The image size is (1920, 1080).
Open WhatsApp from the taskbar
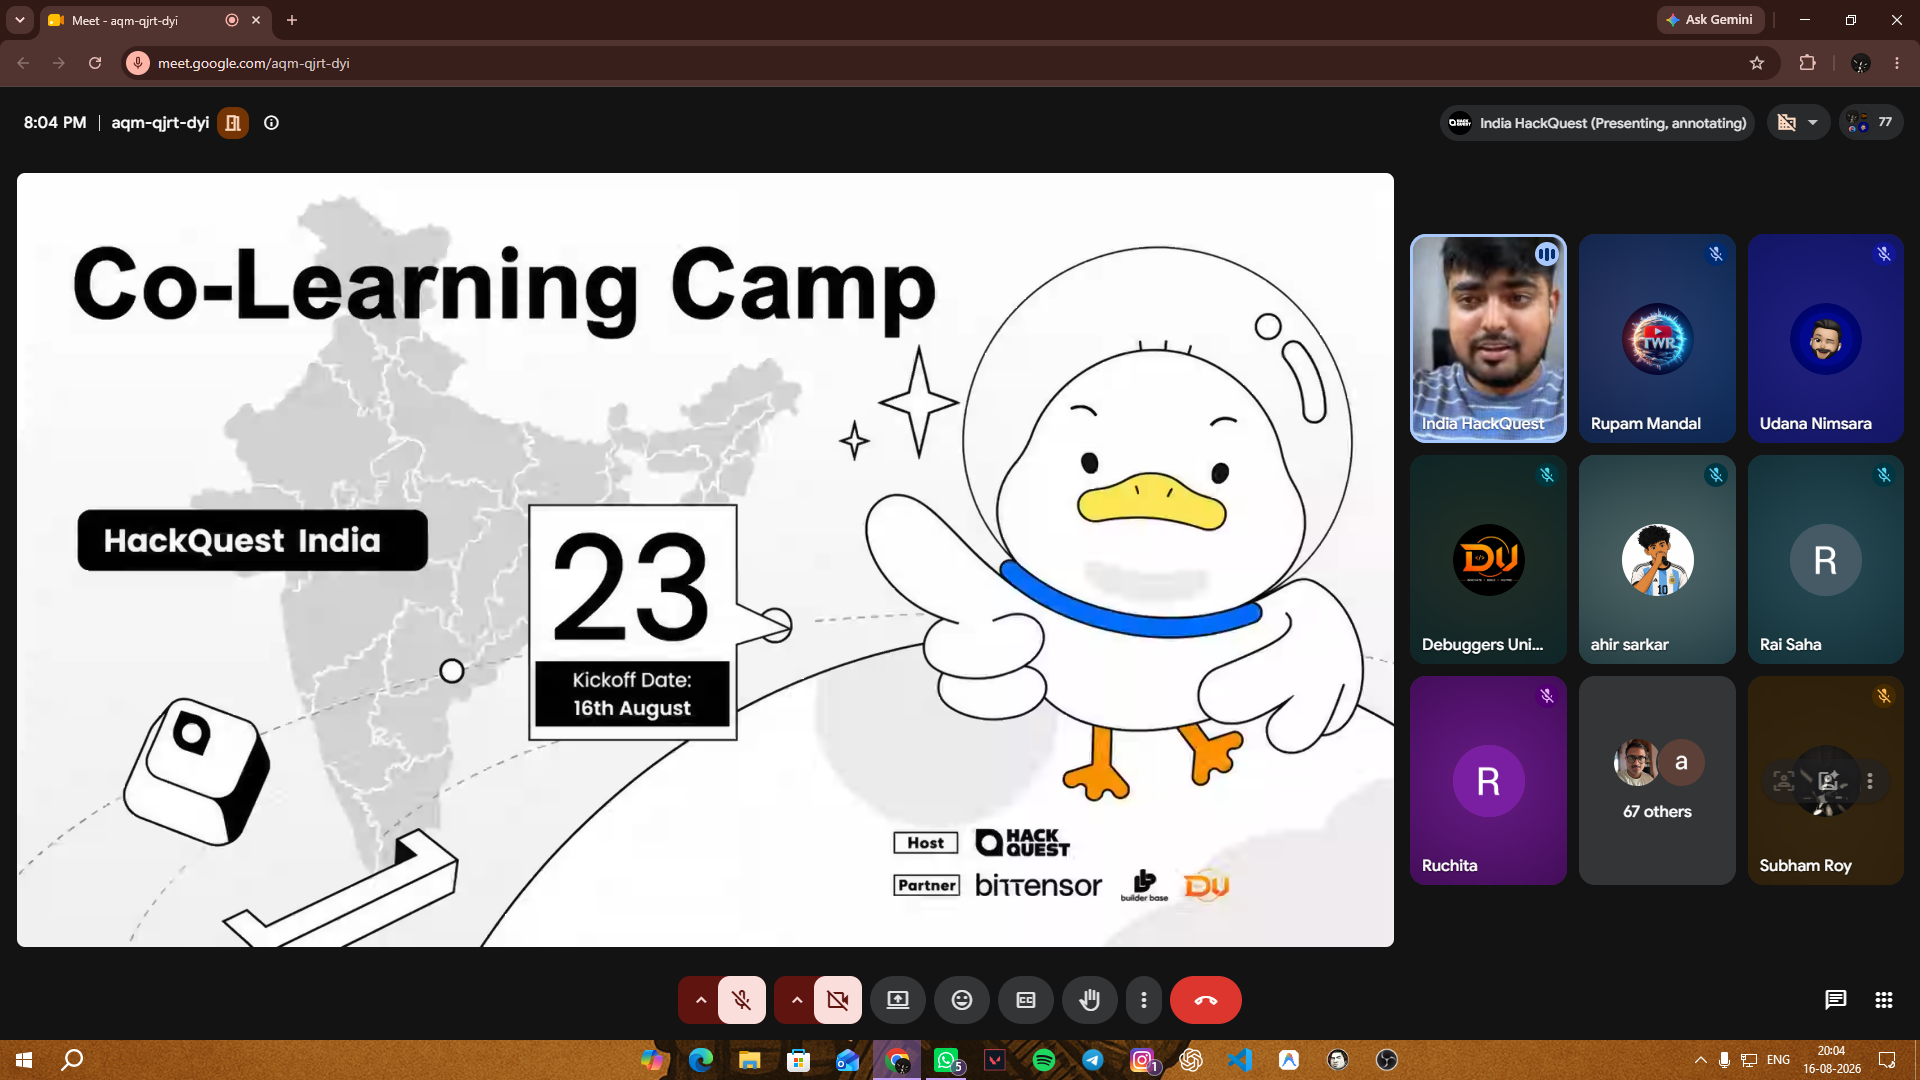(946, 1060)
